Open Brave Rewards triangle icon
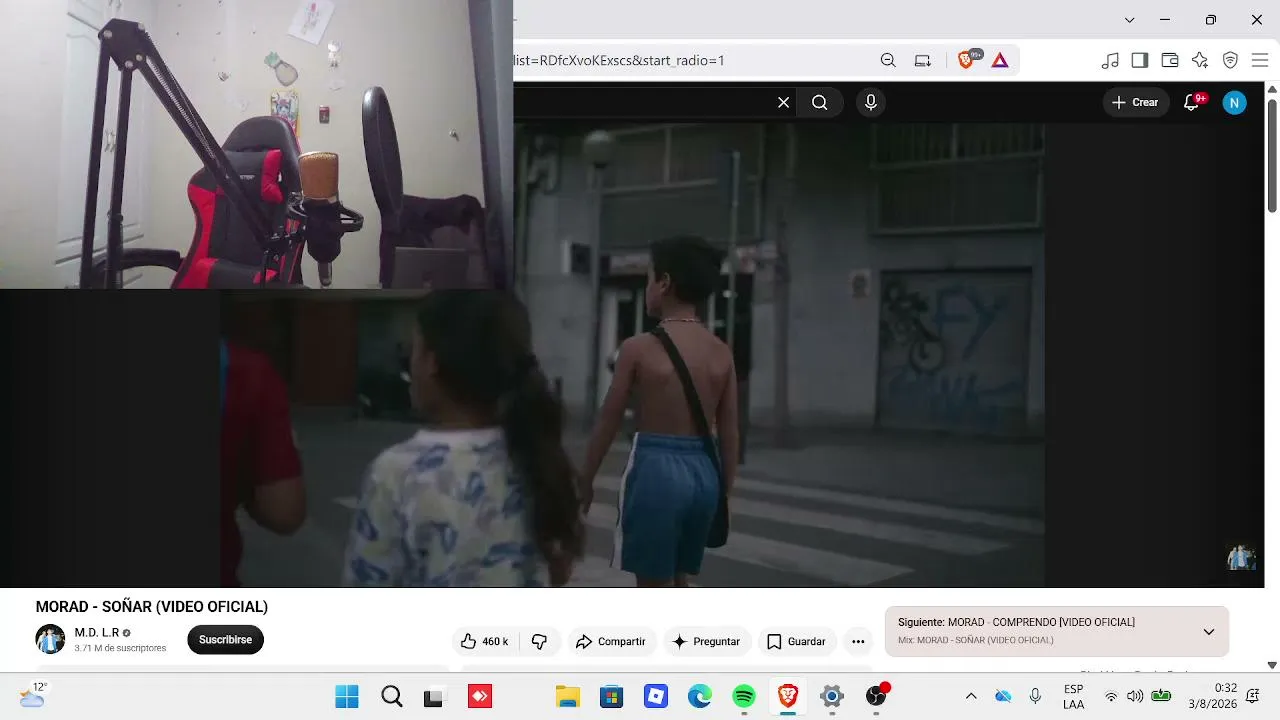Screen dimensions: 1280x720 tap(1000, 60)
